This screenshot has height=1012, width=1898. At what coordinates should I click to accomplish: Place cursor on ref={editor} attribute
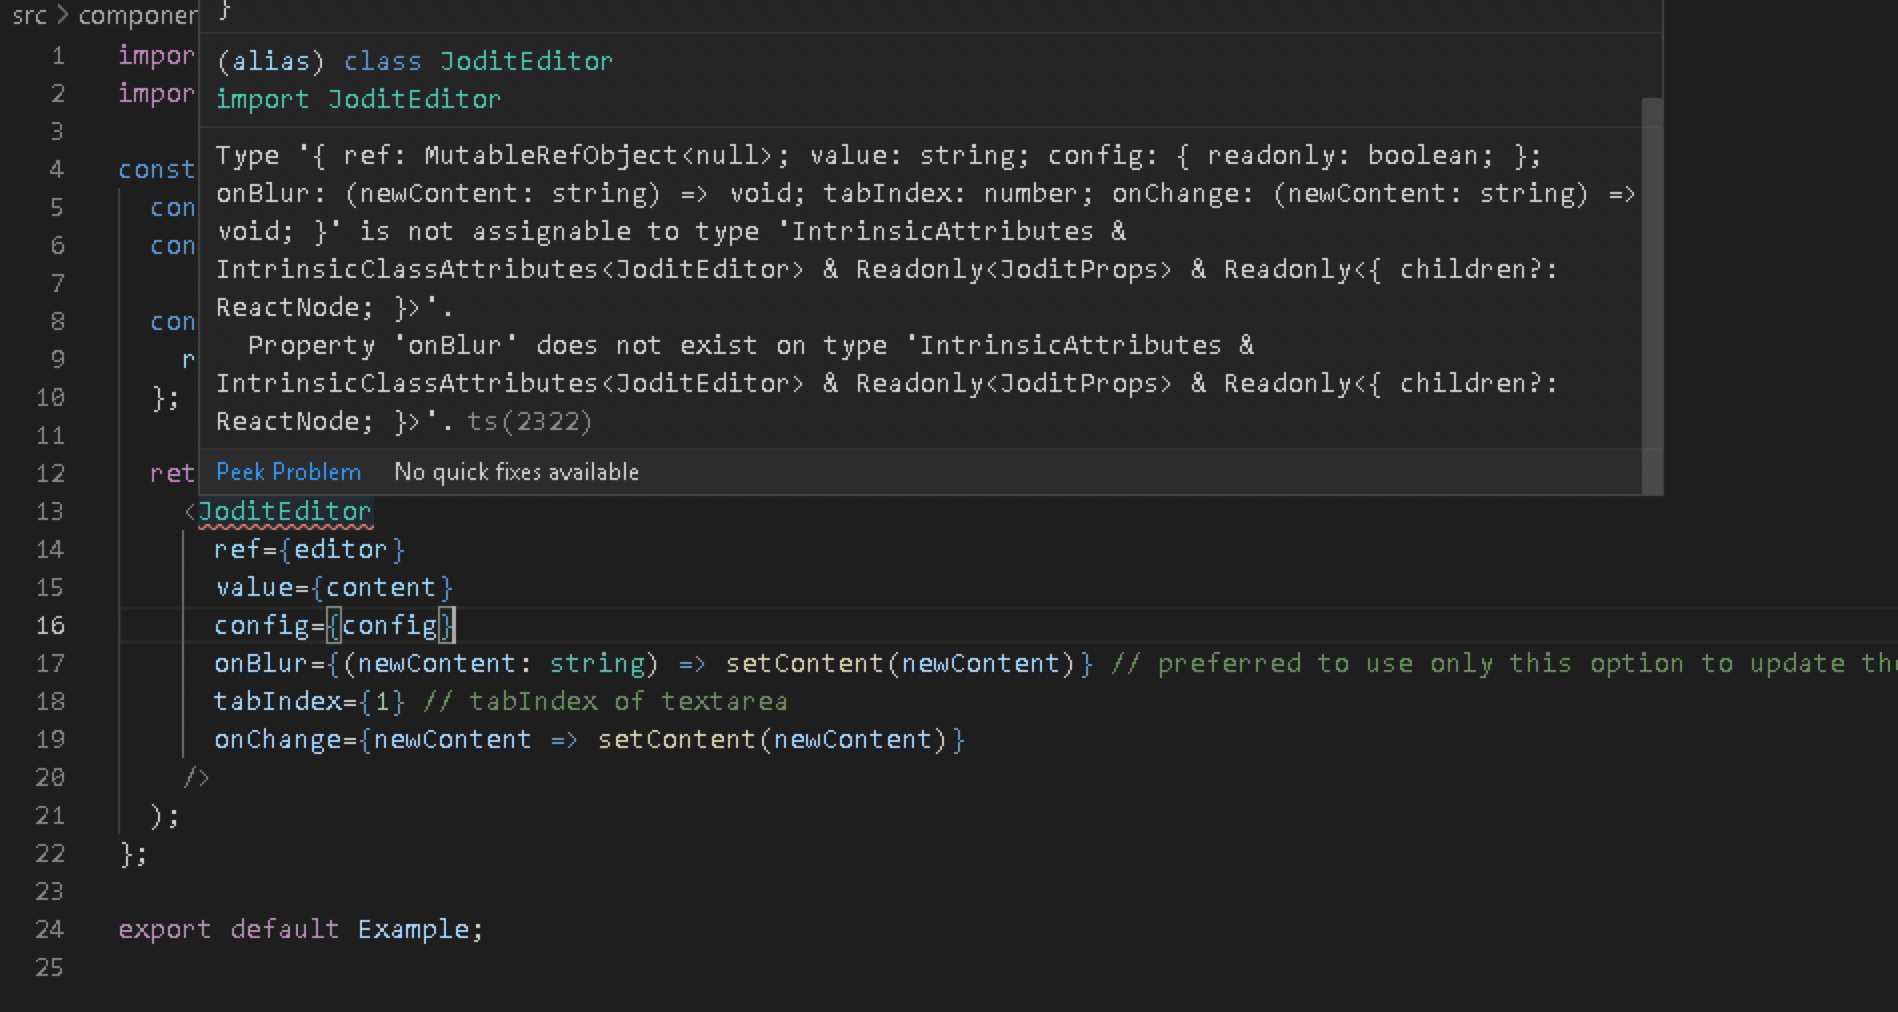tap(309, 550)
